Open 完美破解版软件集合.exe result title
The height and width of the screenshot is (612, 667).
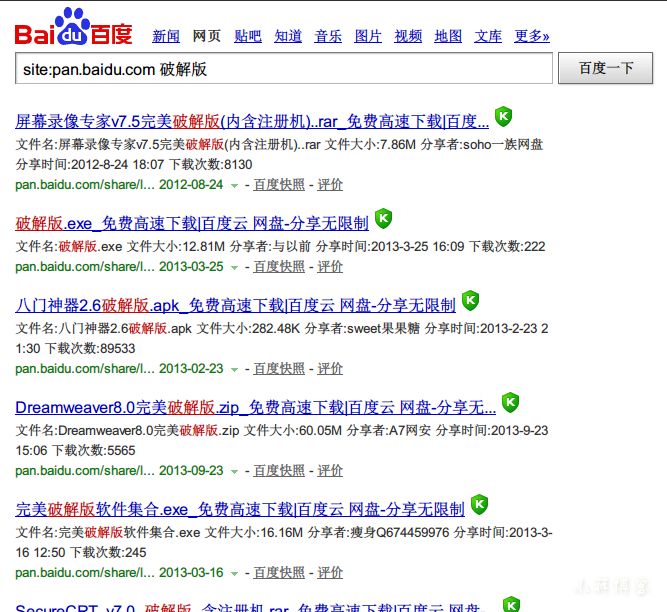pyautogui.click(x=240, y=510)
